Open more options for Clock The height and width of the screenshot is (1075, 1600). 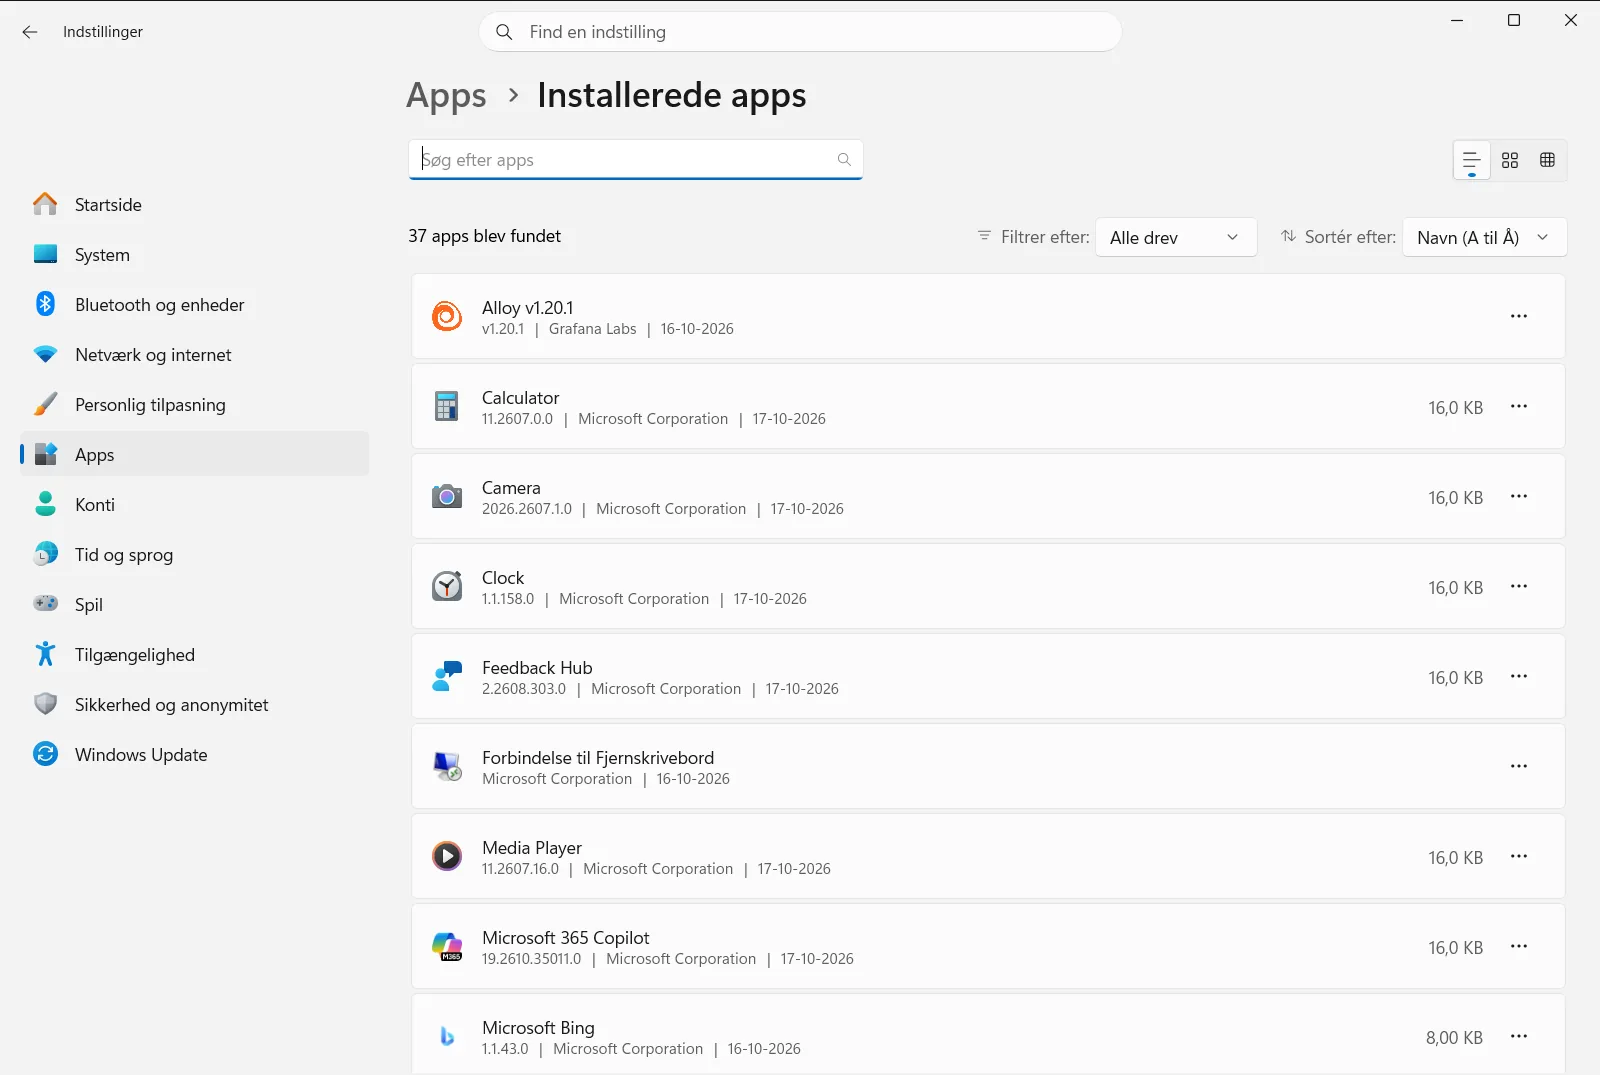click(1519, 586)
